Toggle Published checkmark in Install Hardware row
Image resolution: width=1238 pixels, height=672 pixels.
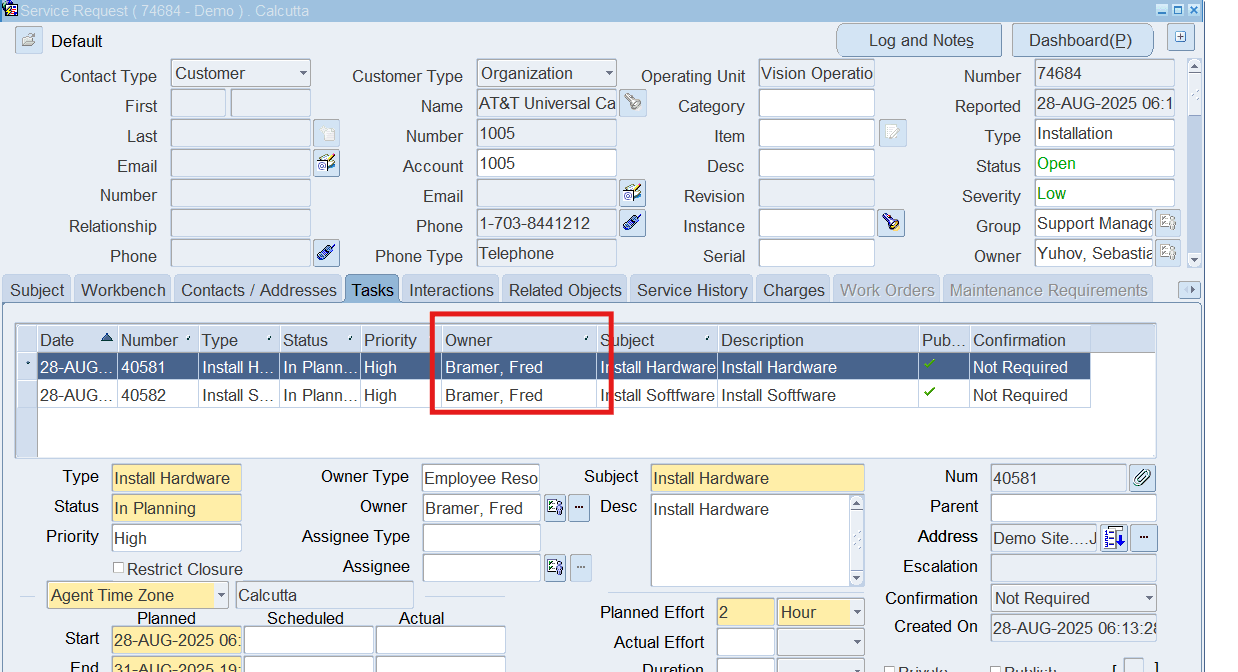931,365
